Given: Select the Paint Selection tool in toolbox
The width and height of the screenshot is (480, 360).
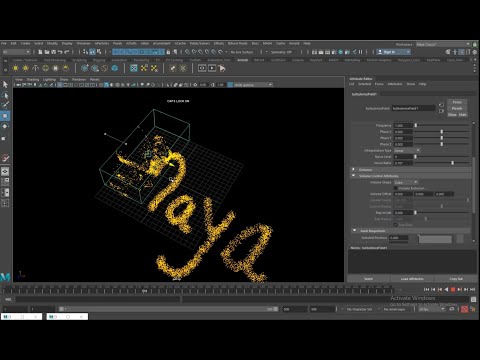Looking at the screenshot, I should click(x=5, y=105).
